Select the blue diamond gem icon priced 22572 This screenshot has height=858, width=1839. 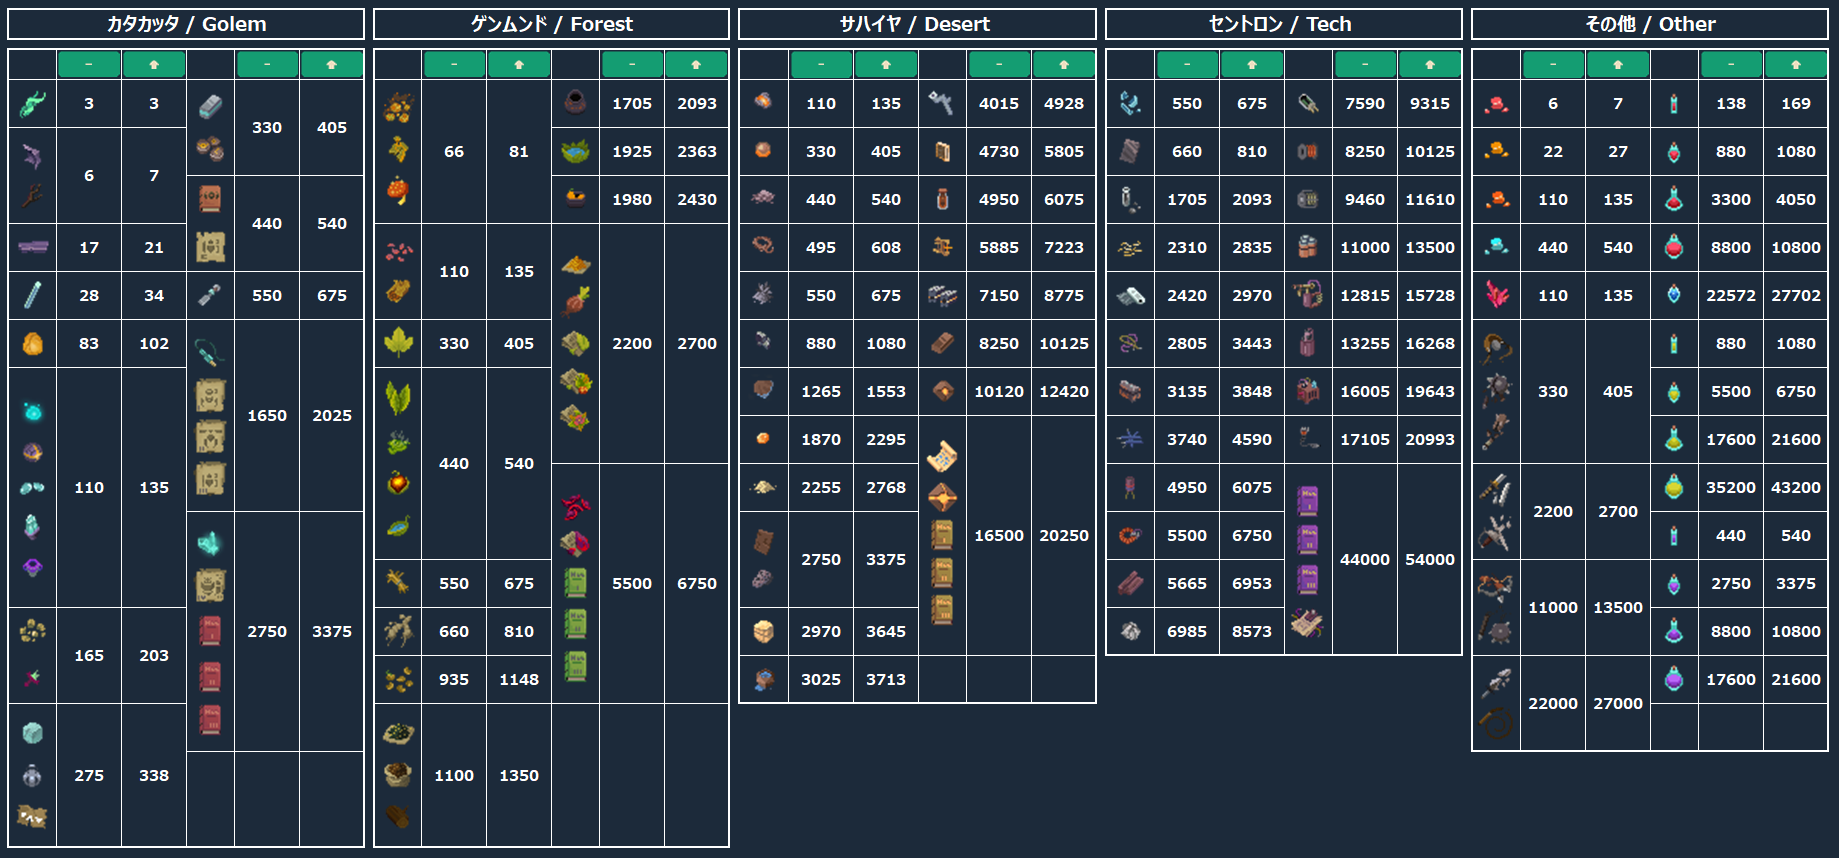pyautogui.click(x=1674, y=295)
